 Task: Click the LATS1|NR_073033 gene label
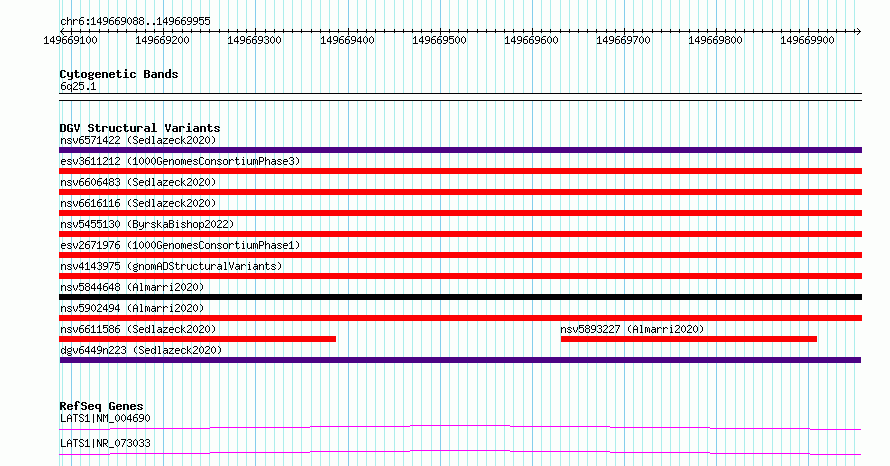point(105,443)
